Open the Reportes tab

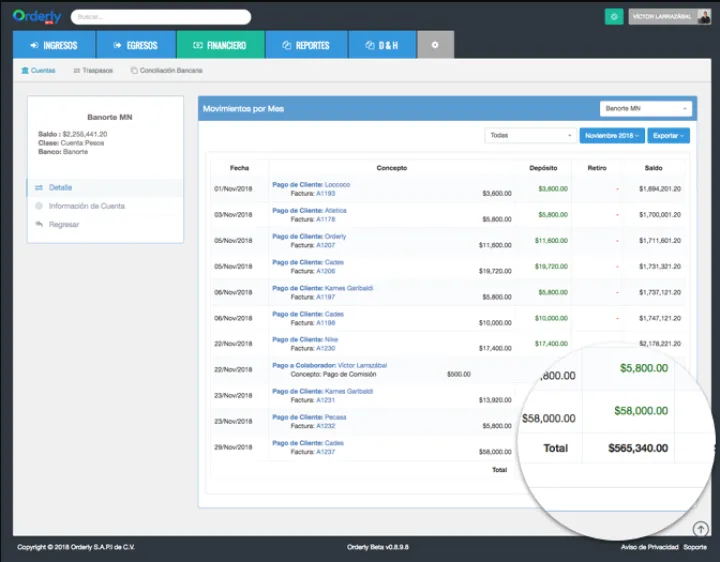306,45
